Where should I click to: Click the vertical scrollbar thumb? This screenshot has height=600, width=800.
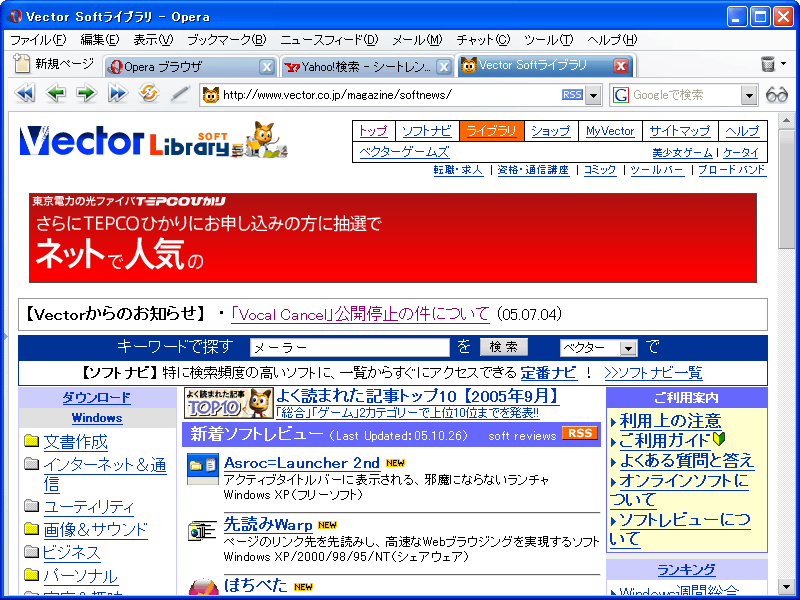click(x=786, y=188)
